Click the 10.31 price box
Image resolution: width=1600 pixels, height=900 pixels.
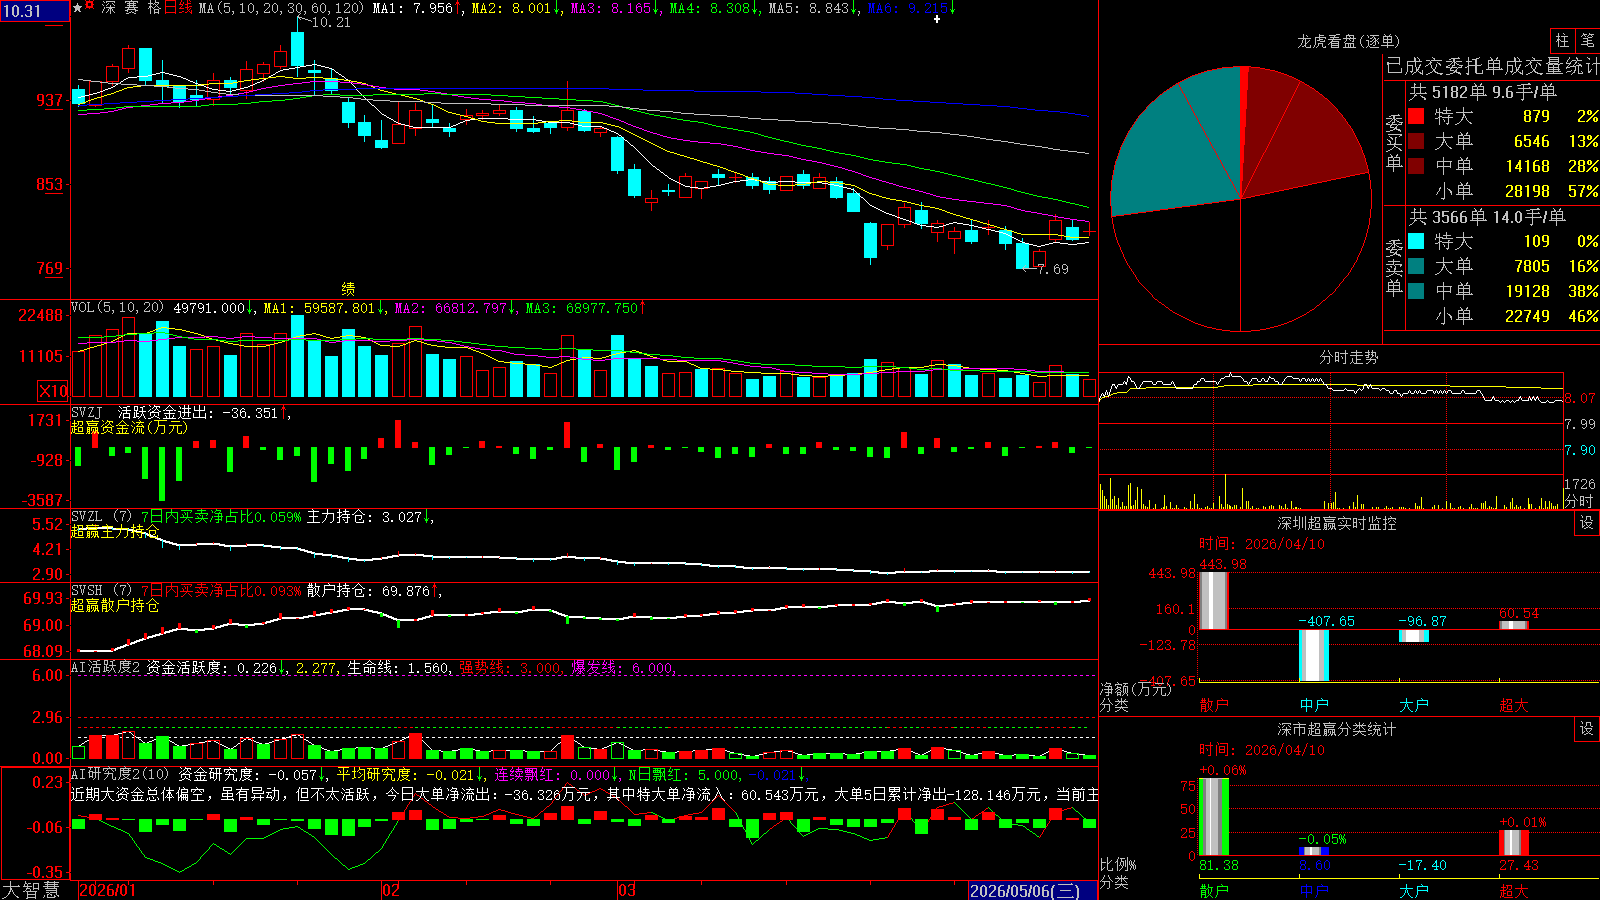[x=35, y=11]
